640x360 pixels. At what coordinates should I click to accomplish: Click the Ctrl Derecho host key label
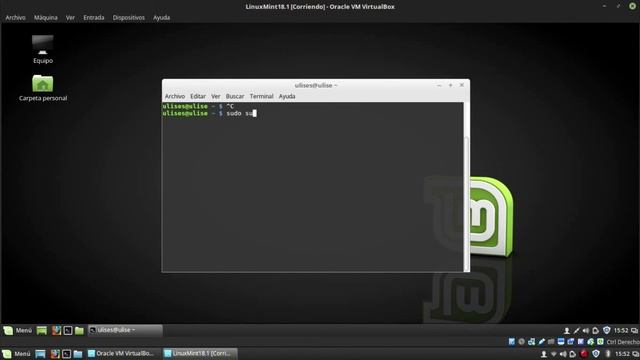pyautogui.click(x=623, y=342)
